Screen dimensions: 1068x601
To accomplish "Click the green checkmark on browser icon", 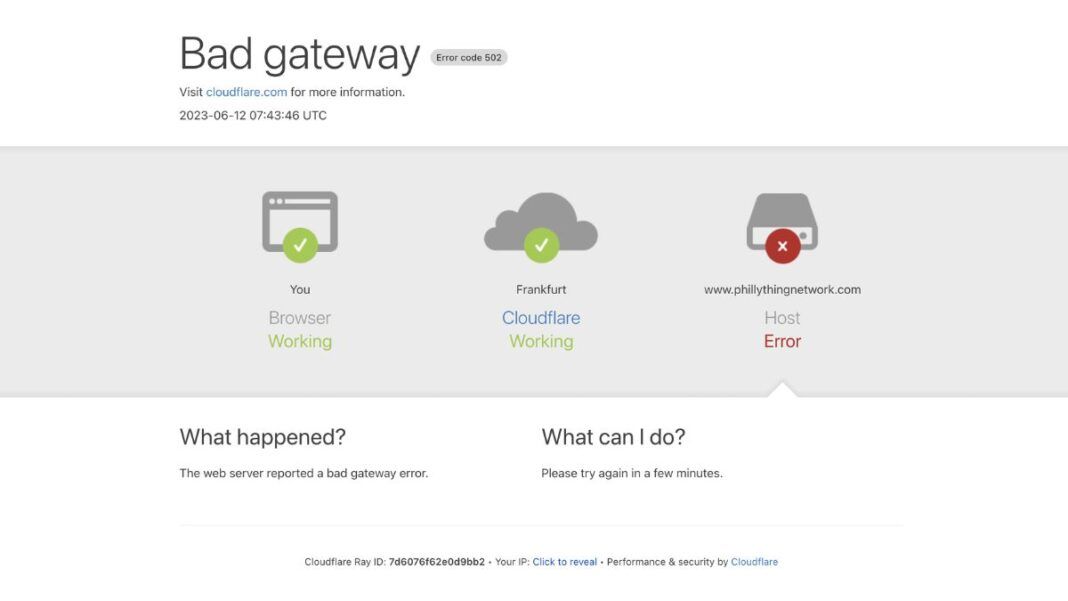I will click(300, 245).
